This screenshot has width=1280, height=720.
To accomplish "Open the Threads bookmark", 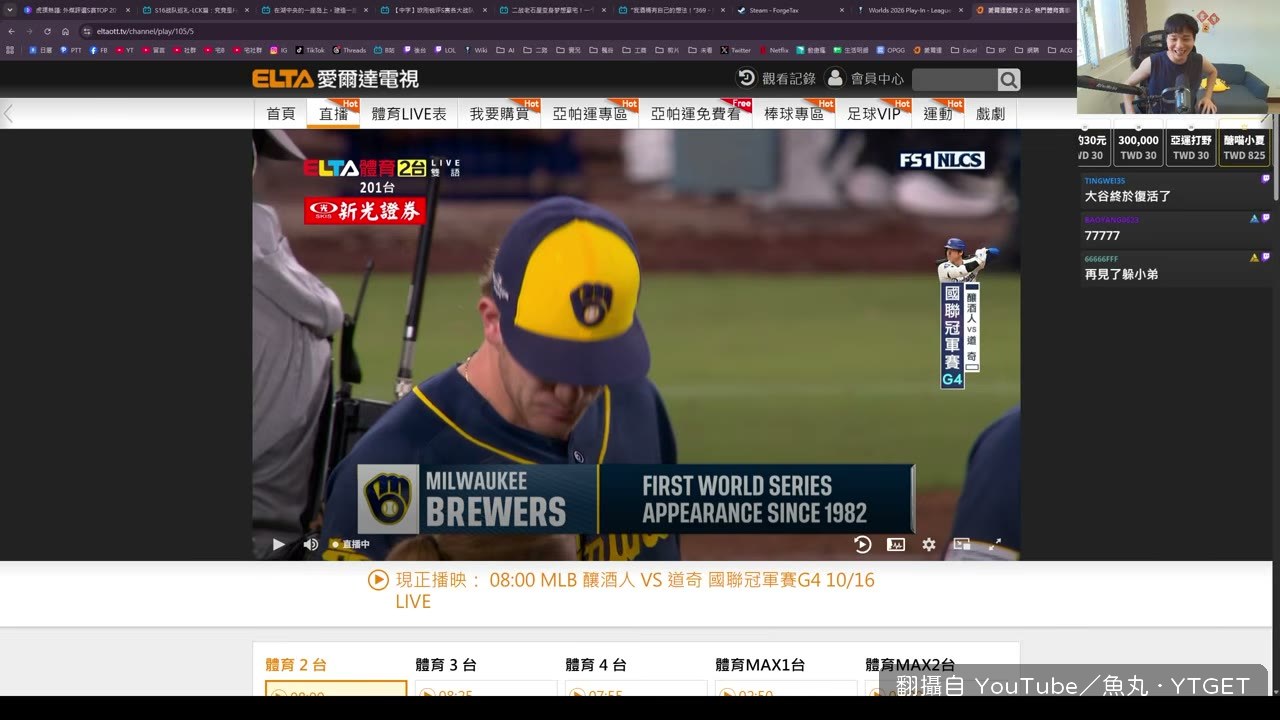I will click(x=349, y=49).
